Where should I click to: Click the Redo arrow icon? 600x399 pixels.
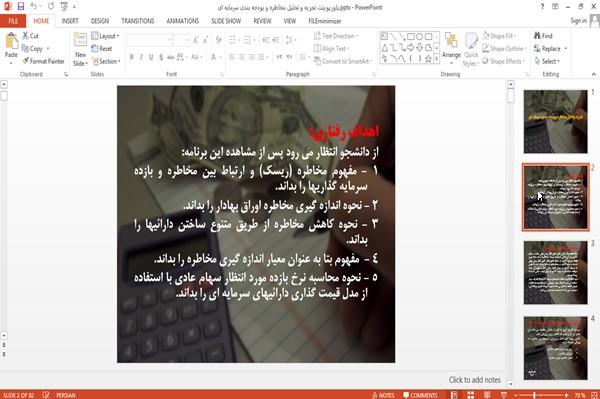(51, 7)
